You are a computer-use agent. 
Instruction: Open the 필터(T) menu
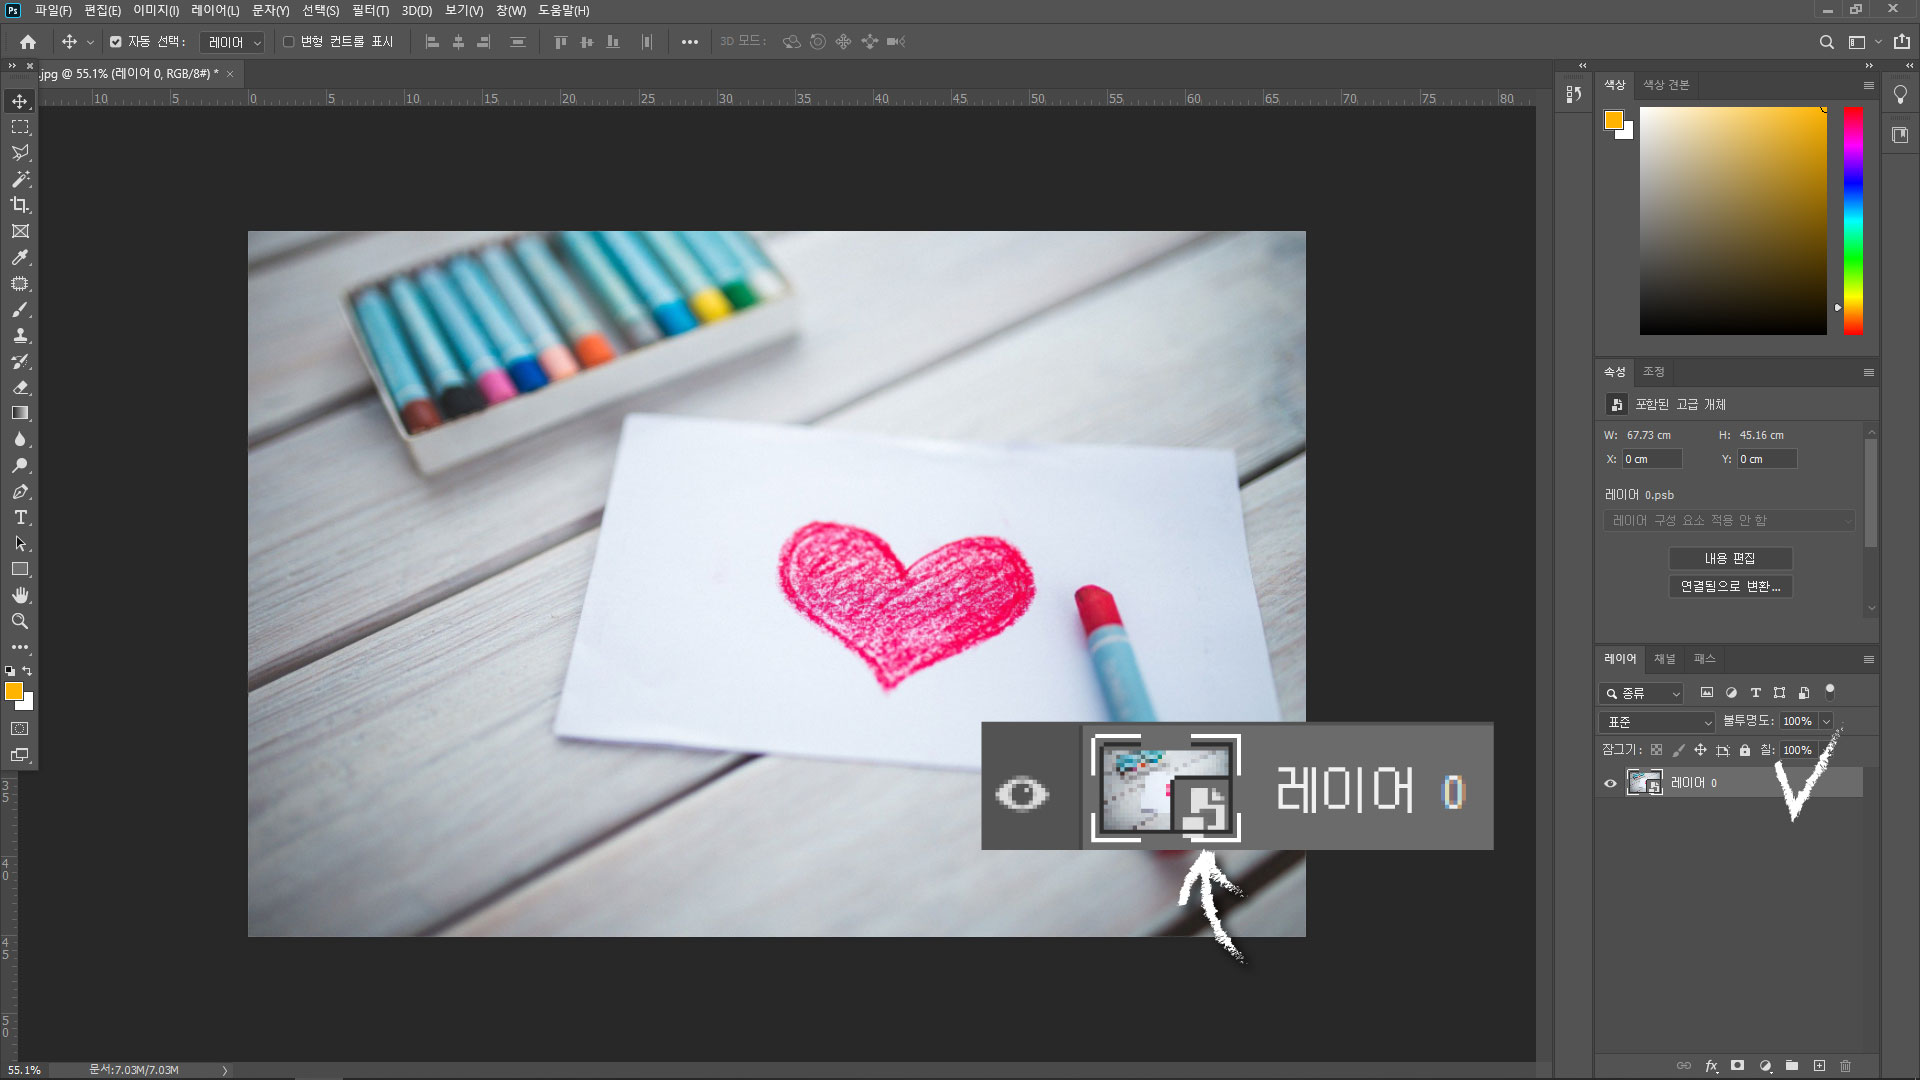[370, 10]
